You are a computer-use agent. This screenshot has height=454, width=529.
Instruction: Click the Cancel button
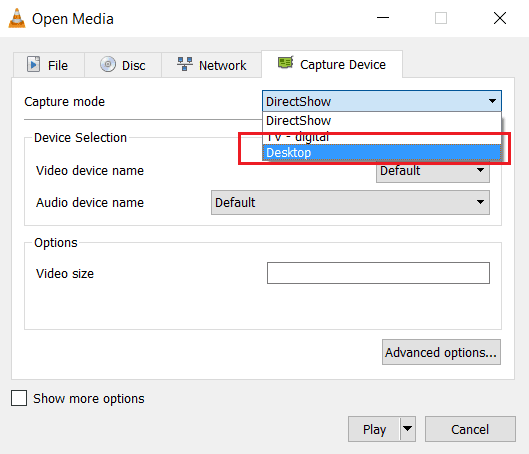[470, 429]
